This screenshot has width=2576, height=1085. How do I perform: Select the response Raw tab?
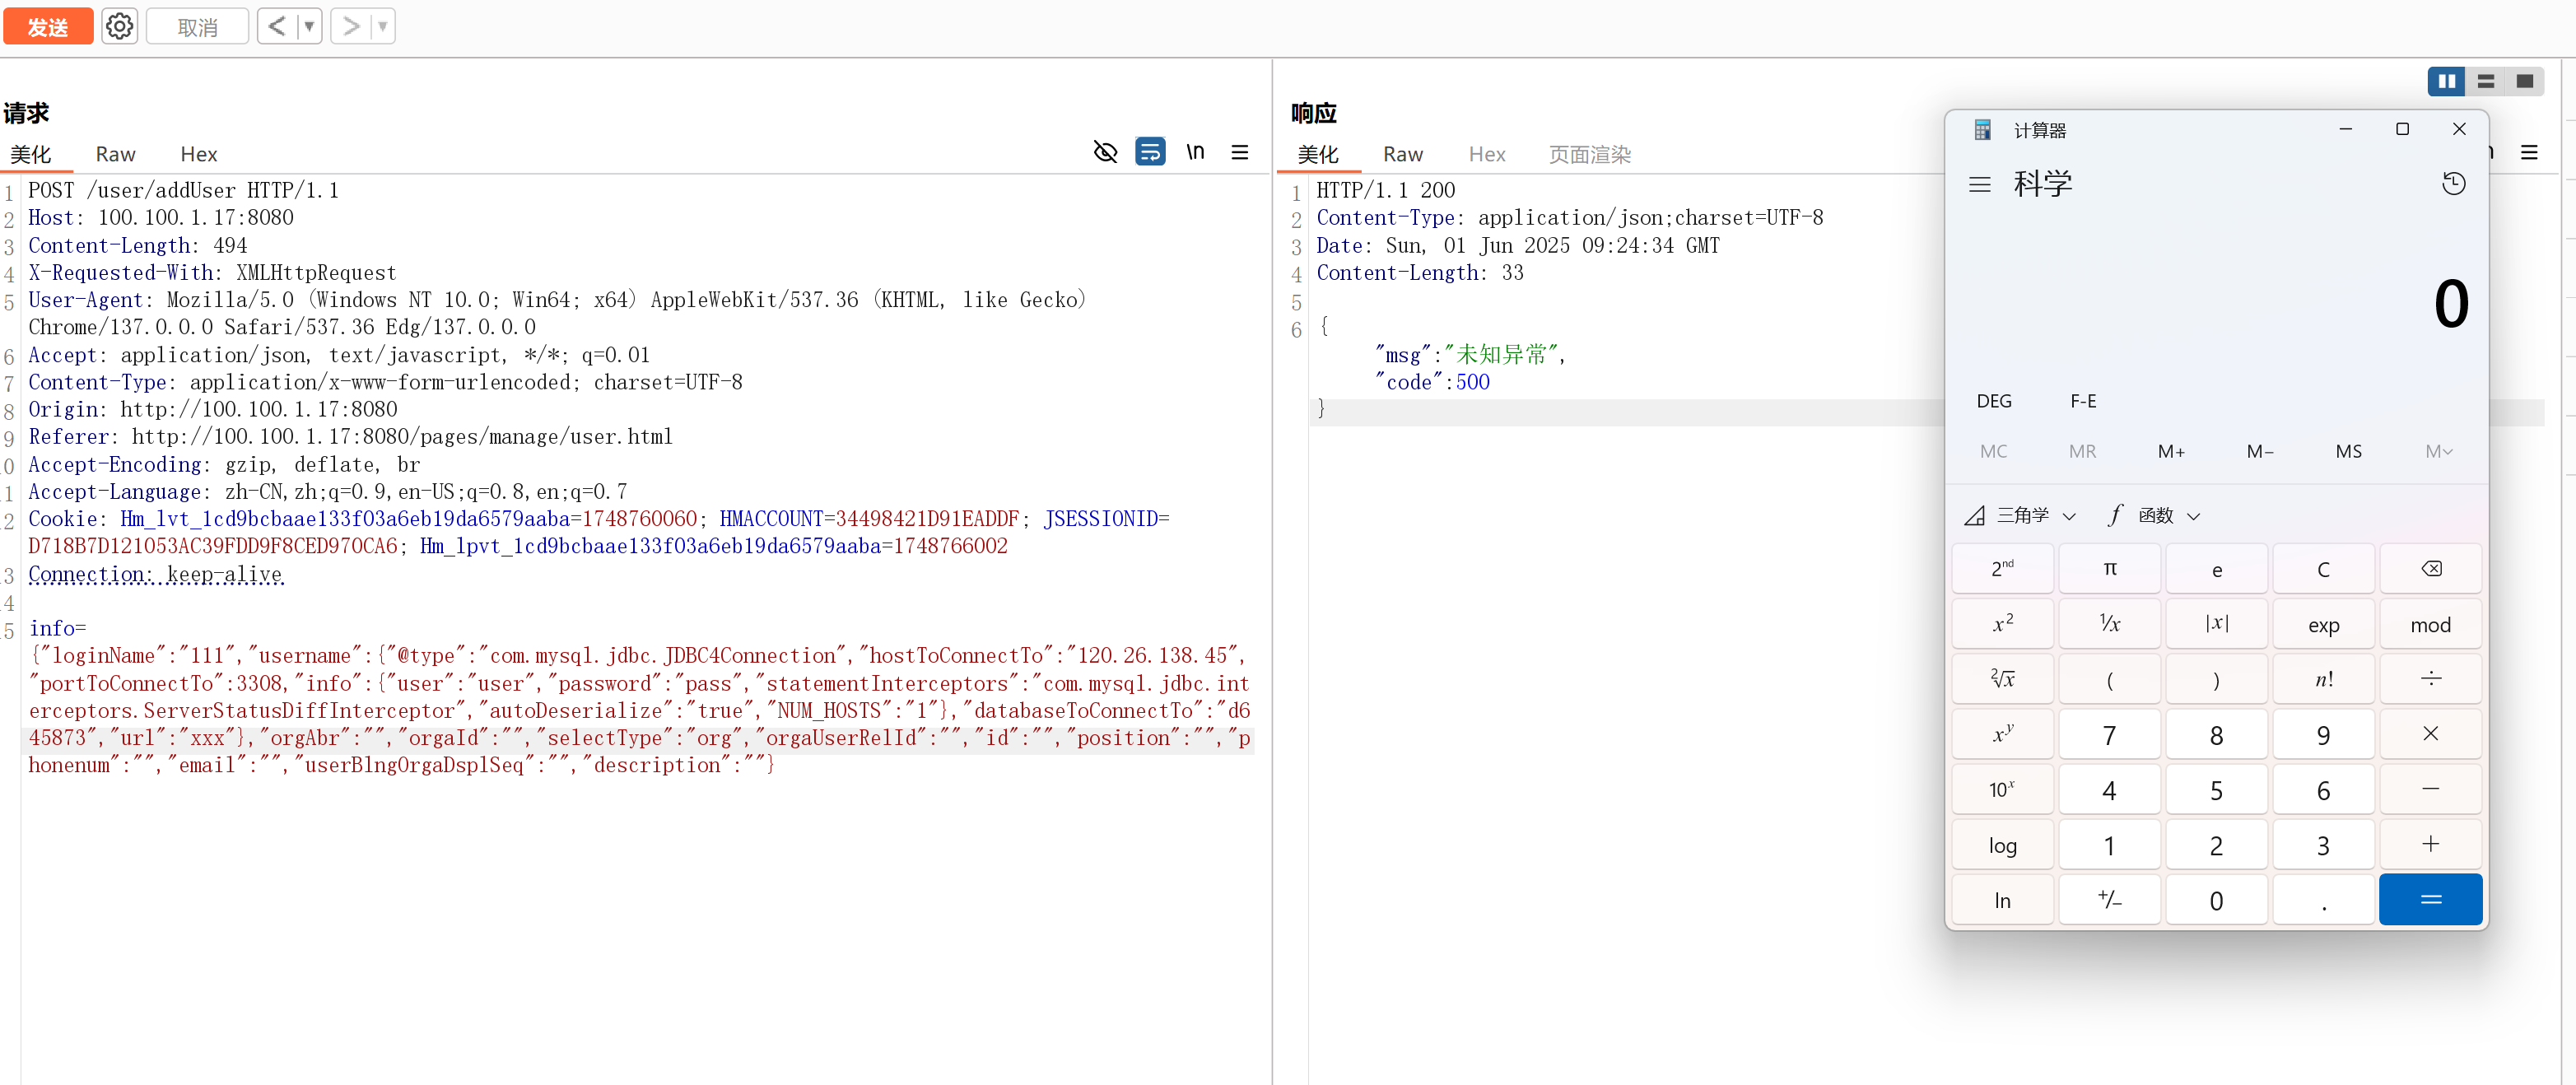click(1402, 154)
